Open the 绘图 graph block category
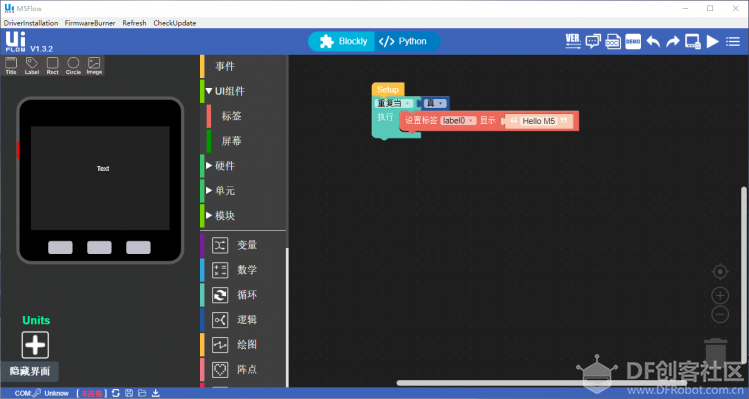Image resolution: width=749 pixels, height=399 pixels. tap(243, 345)
